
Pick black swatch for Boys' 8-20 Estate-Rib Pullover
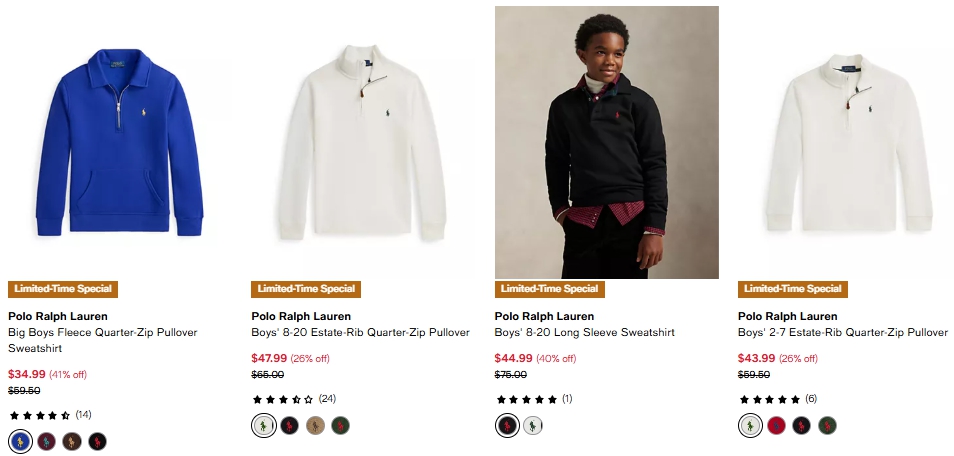click(x=289, y=425)
